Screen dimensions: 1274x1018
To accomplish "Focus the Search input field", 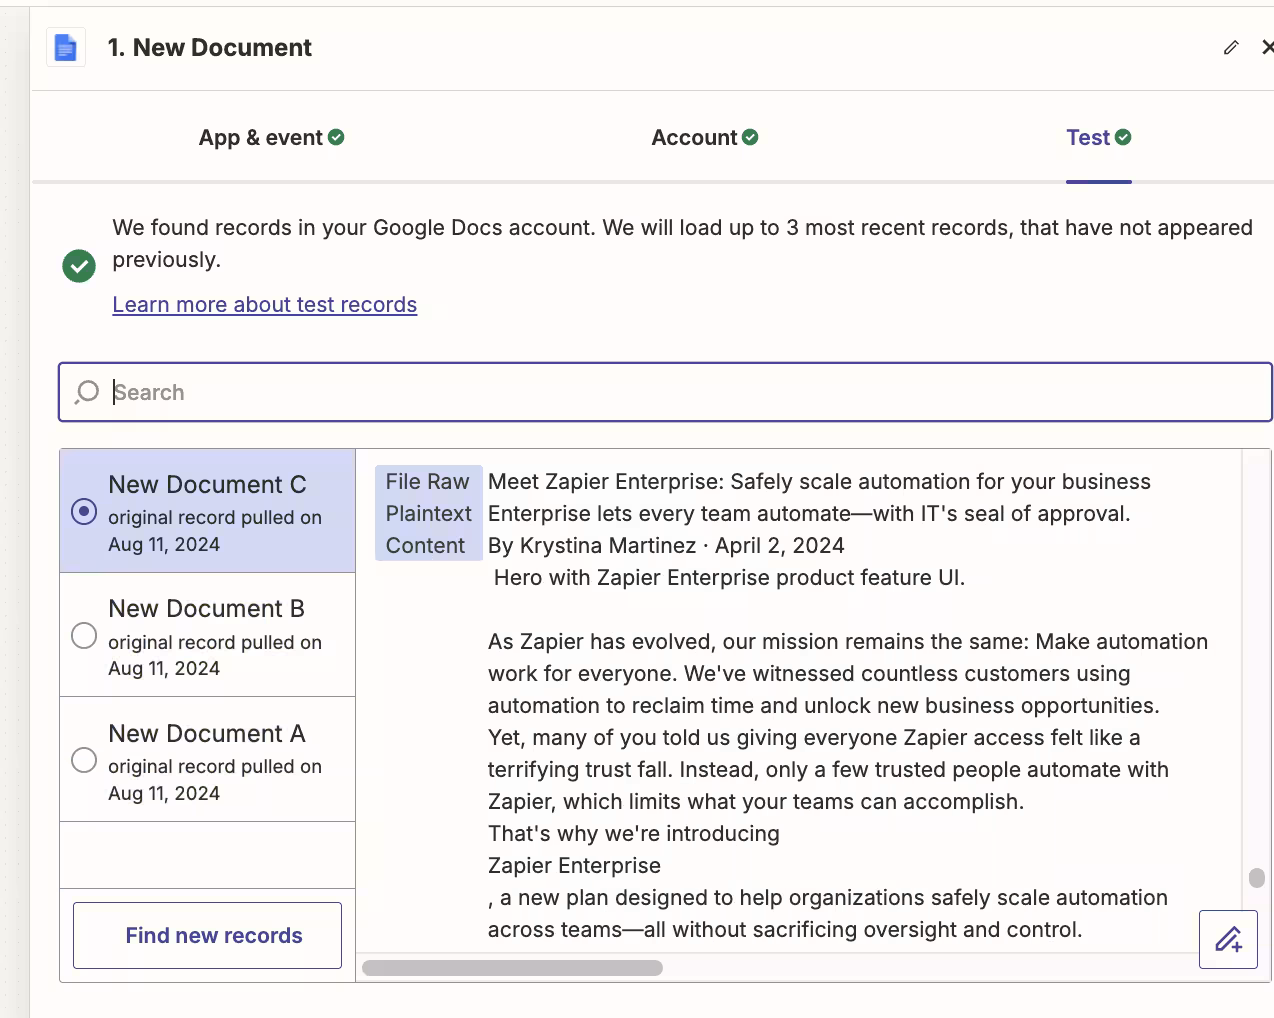I will tap(665, 392).
